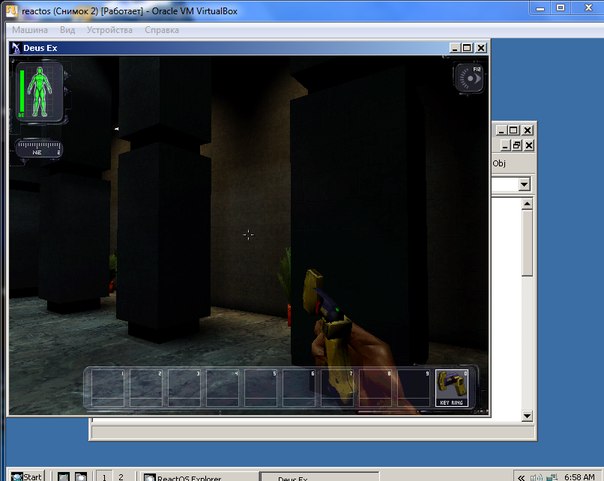
Task: Click the green body health figure
Action: coord(39,92)
